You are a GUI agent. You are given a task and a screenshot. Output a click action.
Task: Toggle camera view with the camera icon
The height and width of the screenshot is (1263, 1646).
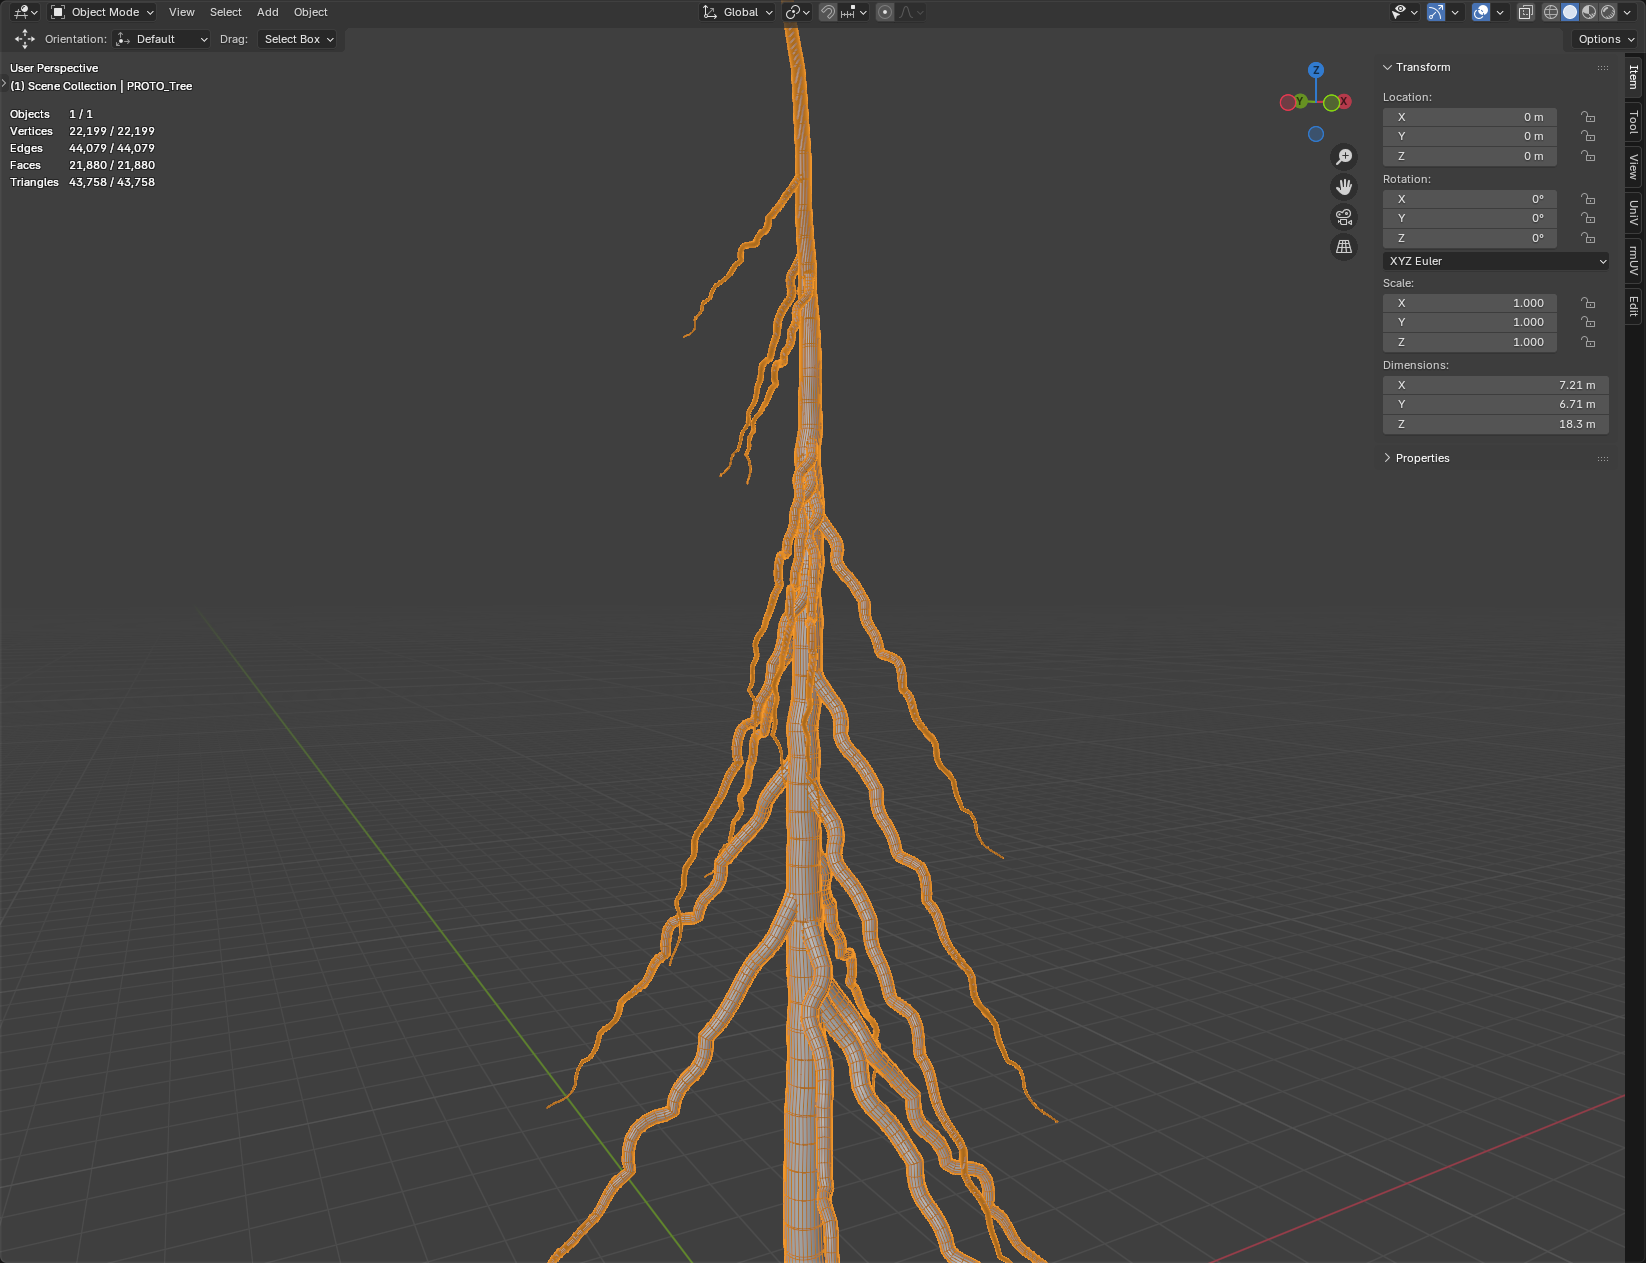[1344, 217]
